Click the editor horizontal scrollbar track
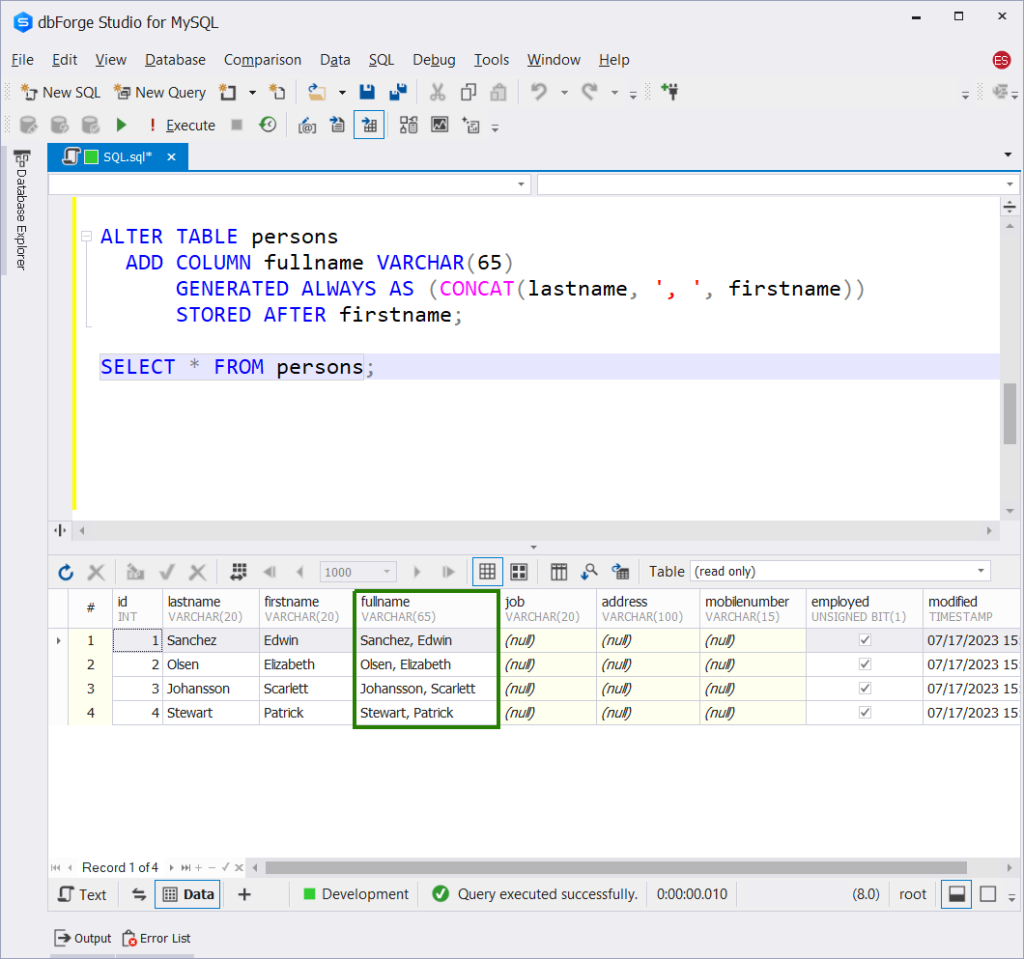 [534, 530]
